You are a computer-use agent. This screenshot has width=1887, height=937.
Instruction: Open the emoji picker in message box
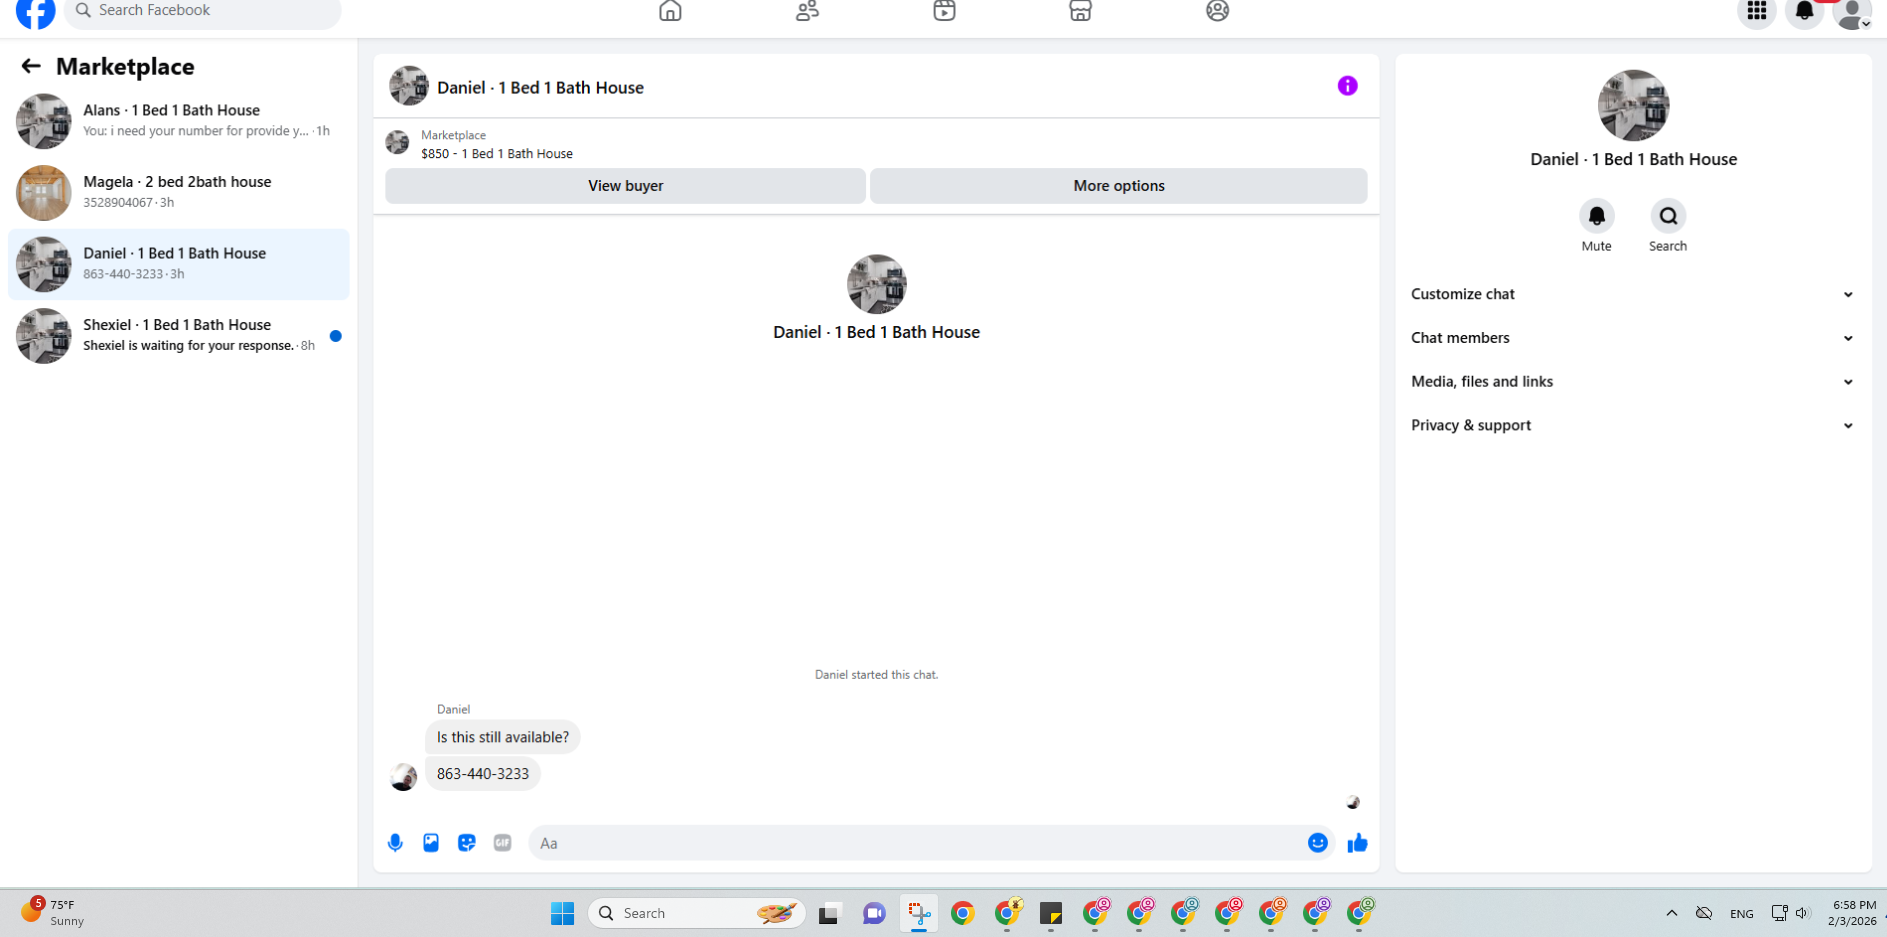tap(1318, 843)
